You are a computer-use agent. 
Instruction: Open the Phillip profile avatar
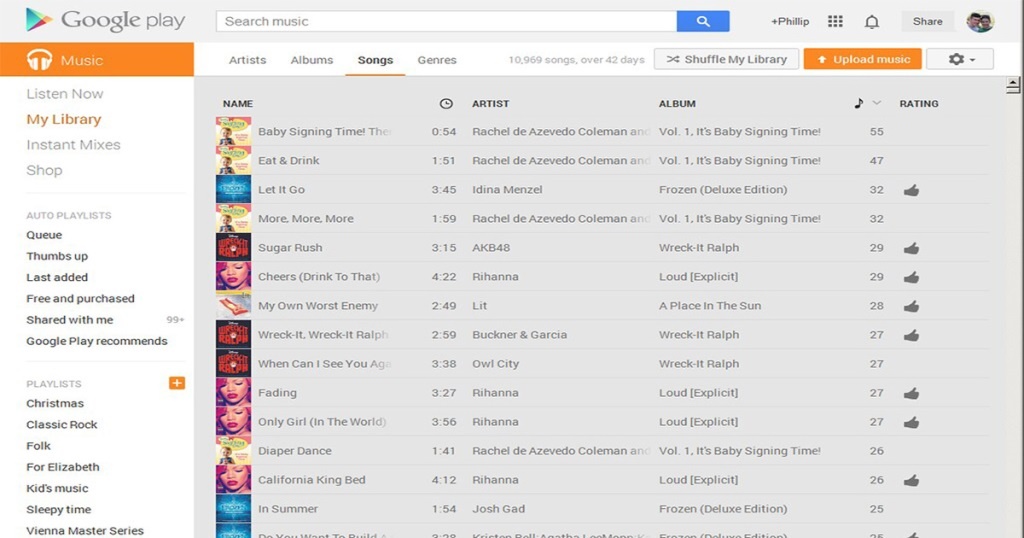(x=980, y=21)
